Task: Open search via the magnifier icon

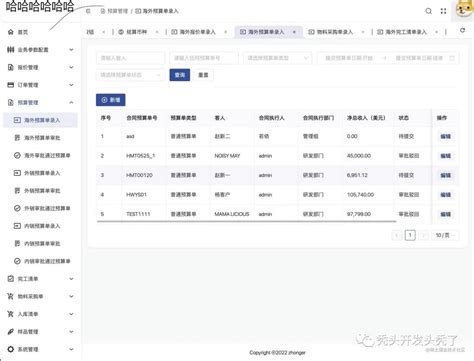Action: [x=429, y=11]
